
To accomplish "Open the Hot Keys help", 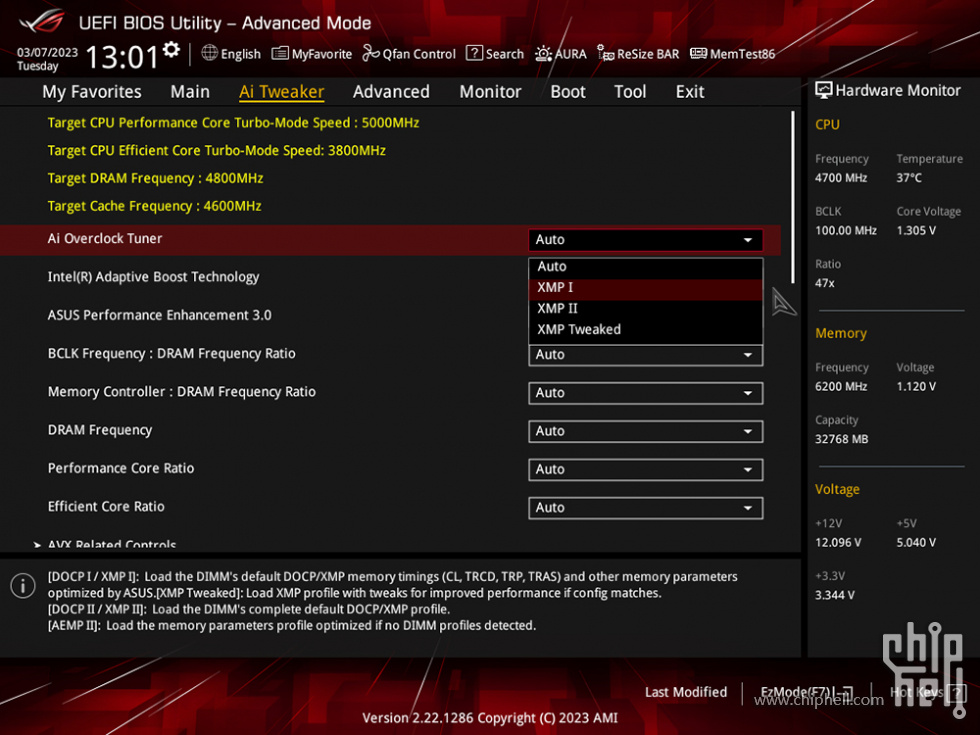I will pos(928,692).
